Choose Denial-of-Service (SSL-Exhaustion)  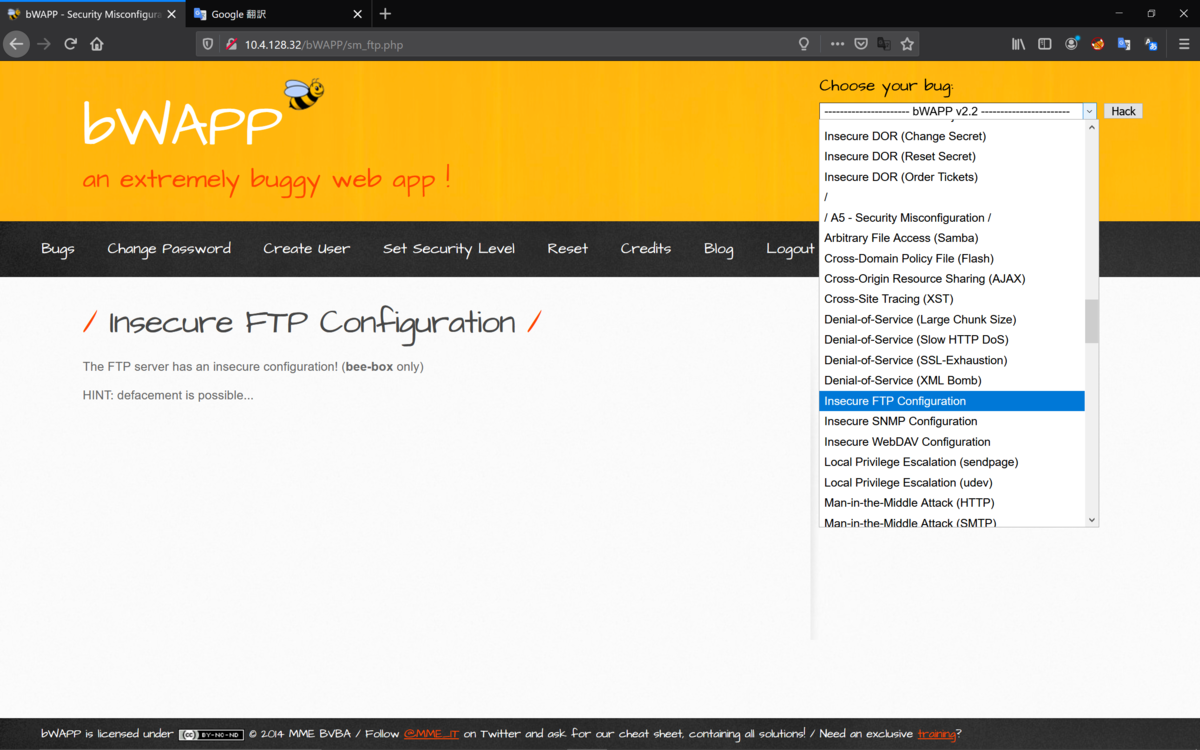pyautogui.click(x=952, y=360)
